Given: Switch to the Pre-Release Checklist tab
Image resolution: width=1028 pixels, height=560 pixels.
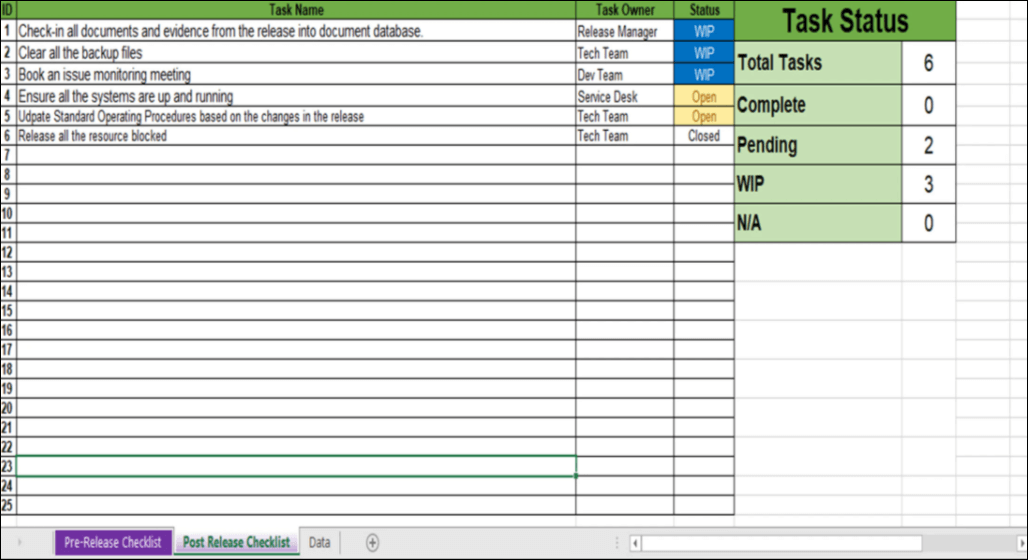Looking at the screenshot, I should (113, 542).
